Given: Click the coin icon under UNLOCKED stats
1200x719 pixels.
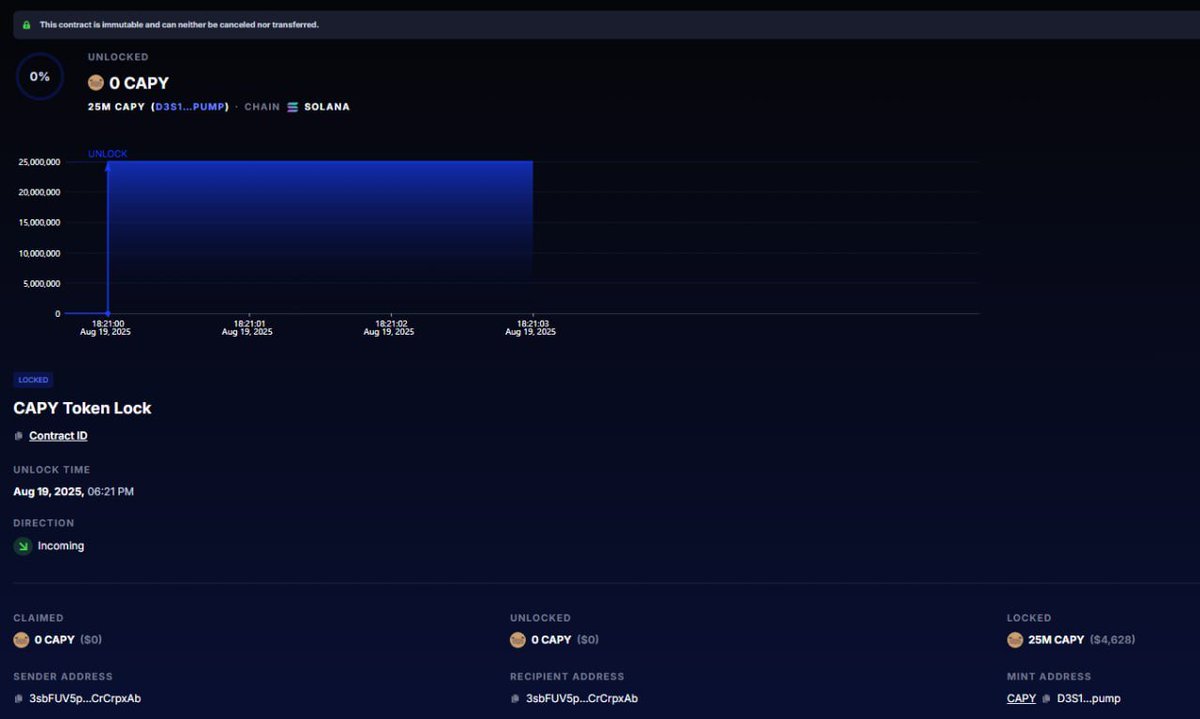Looking at the screenshot, I should point(518,640).
